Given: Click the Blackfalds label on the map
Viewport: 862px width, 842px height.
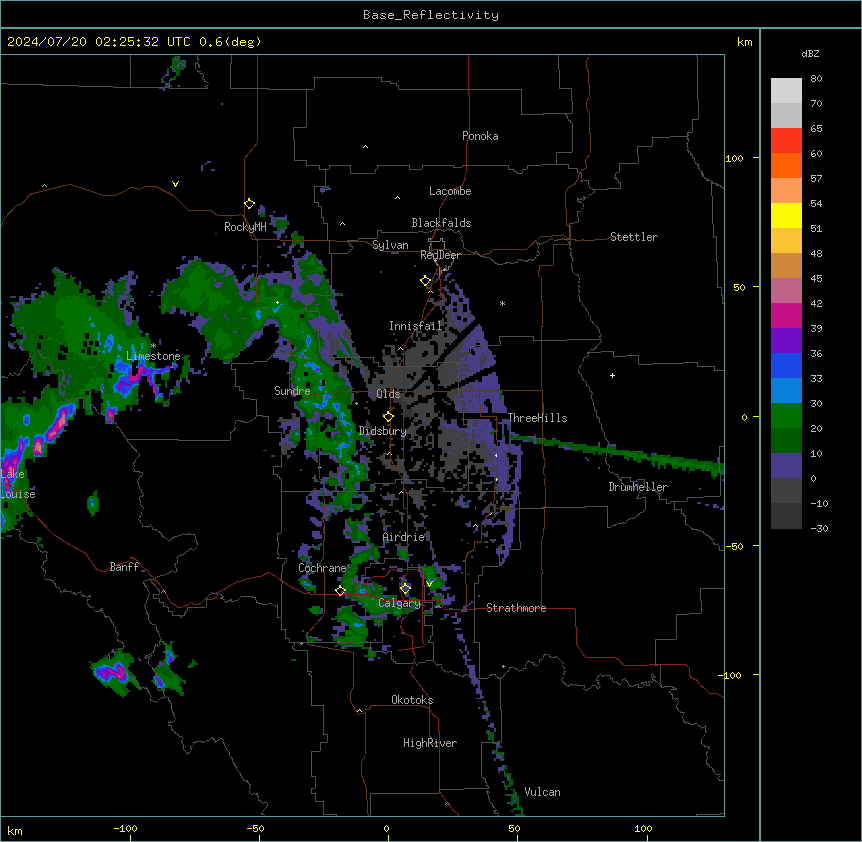Looking at the screenshot, I should coord(441,223).
